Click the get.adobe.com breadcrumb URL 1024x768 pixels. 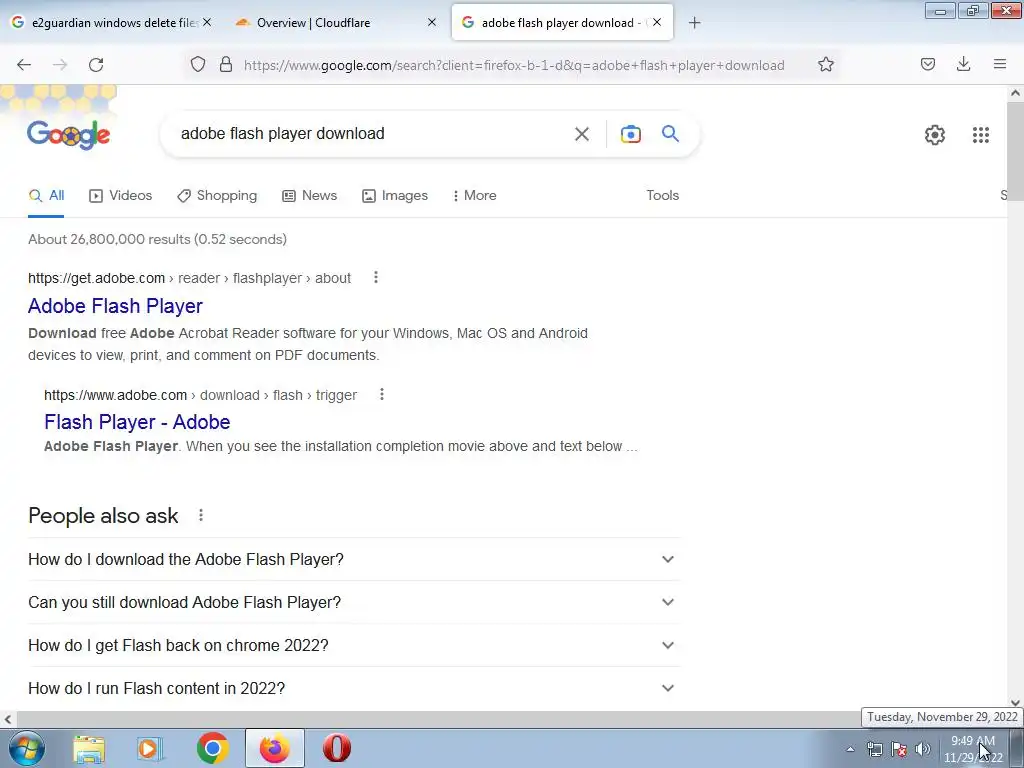click(x=189, y=278)
